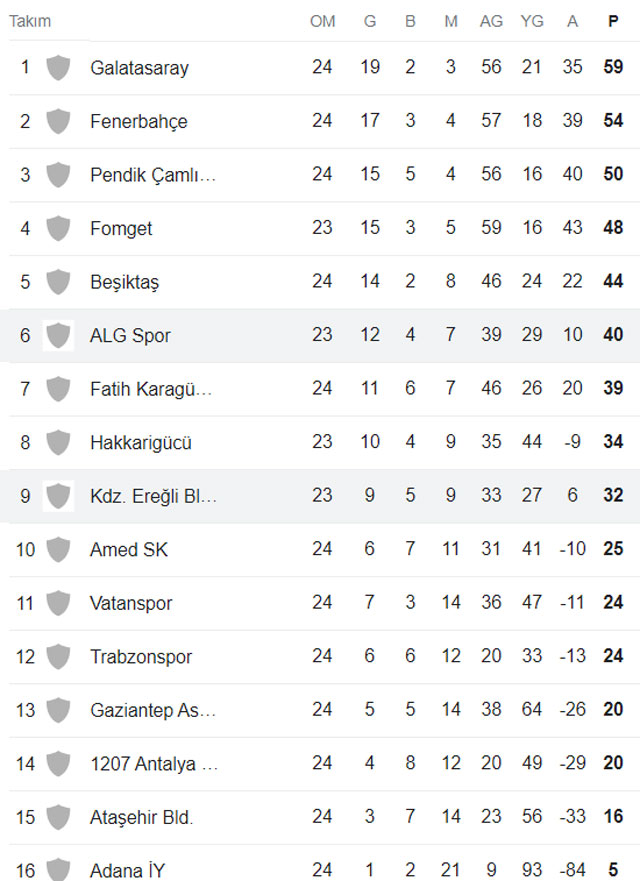The image size is (640, 881).
Task: Click the OM matches-played column header
Action: point(323,21)
